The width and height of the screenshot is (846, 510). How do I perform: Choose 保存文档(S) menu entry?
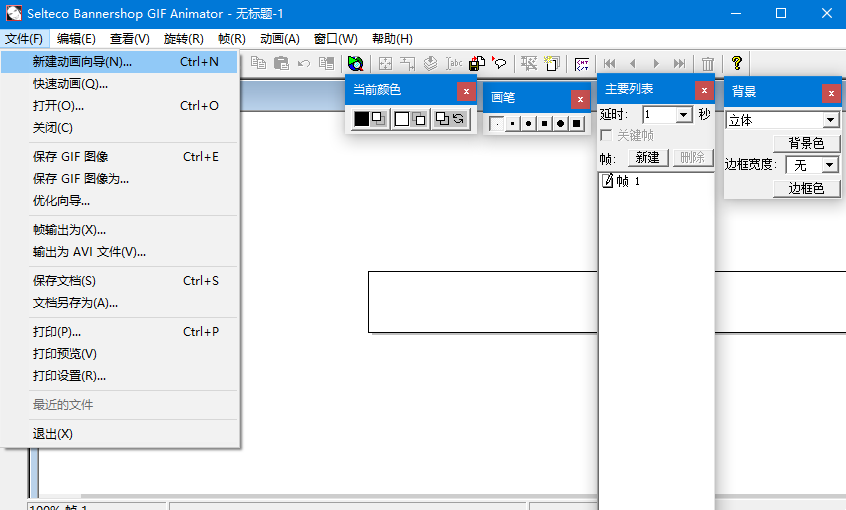click(119, 281)
